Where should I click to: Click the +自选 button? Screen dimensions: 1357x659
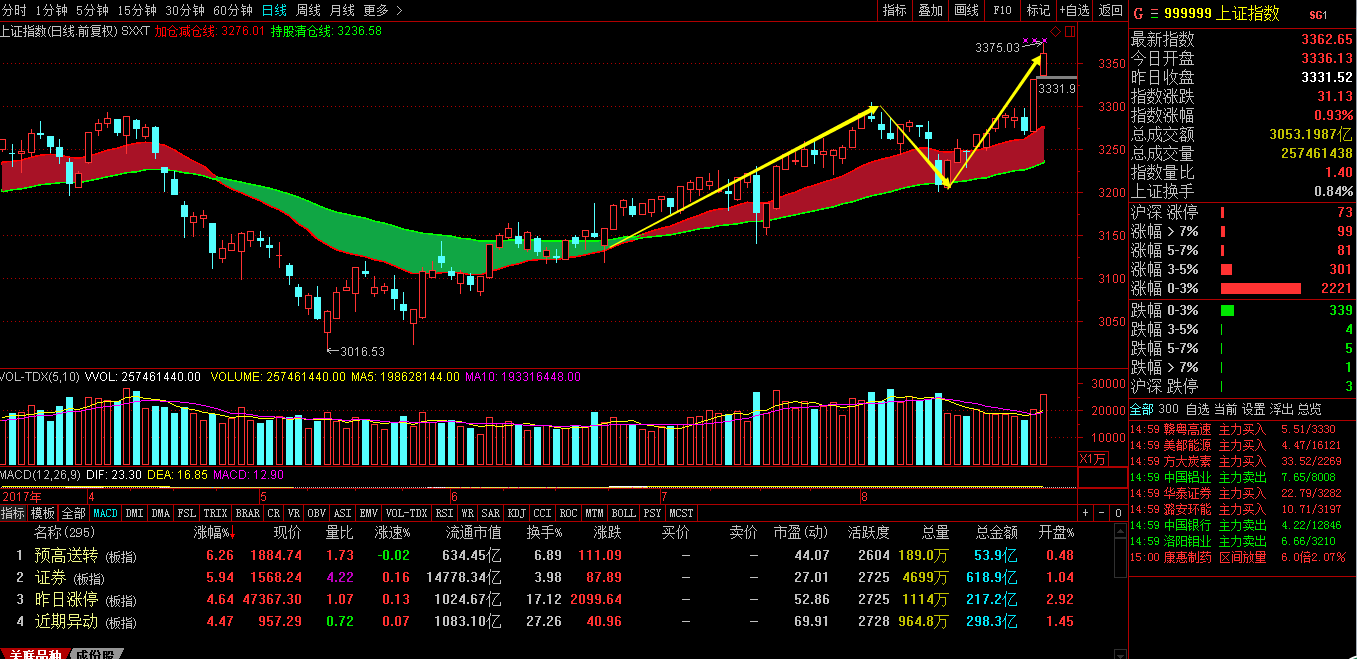1073,10
